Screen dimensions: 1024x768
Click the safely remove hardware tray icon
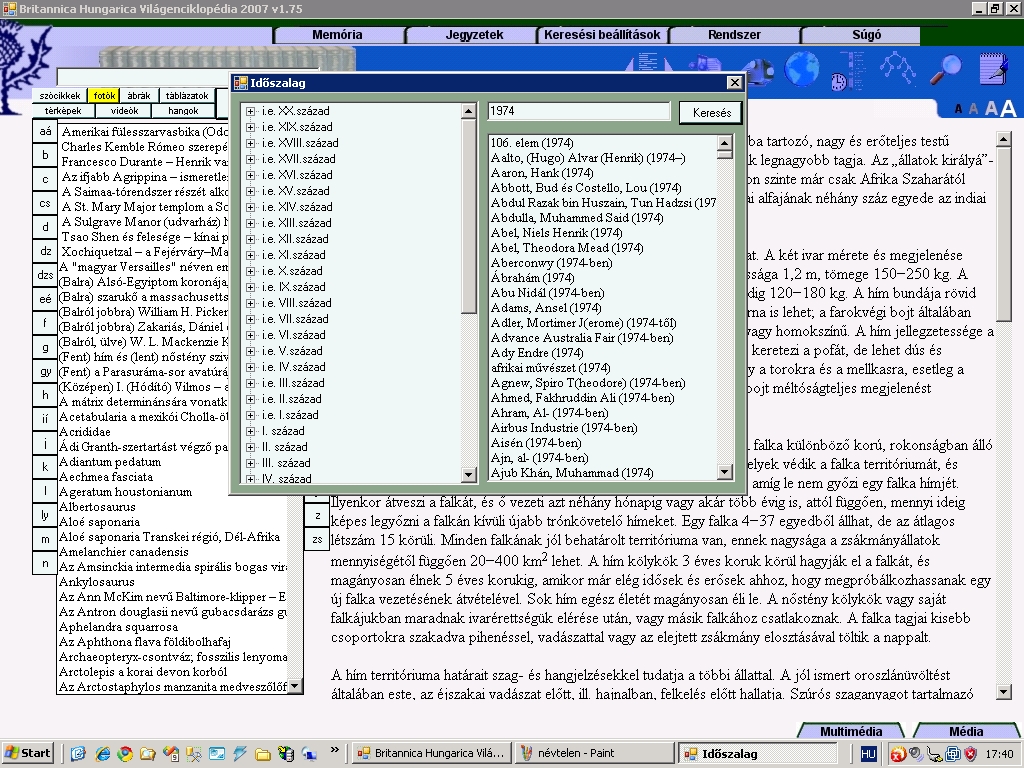point(935,754)
